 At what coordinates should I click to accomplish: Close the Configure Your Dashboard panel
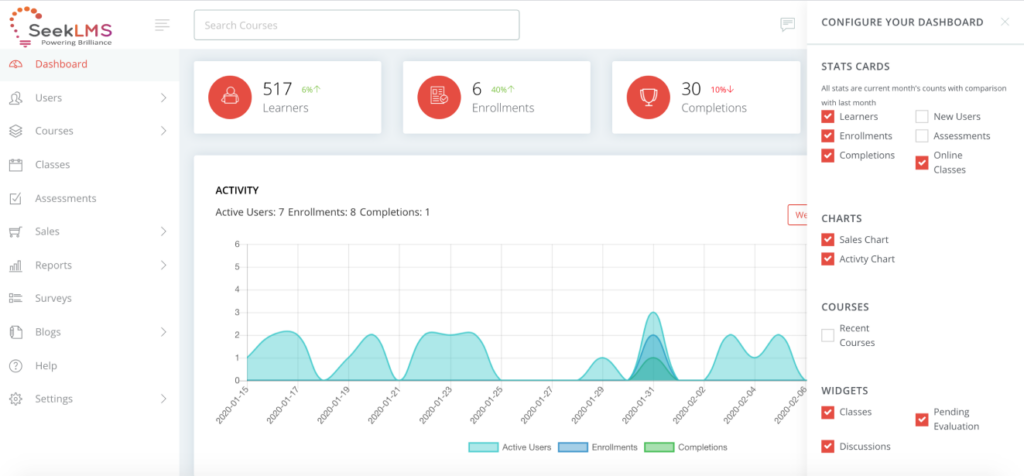[1005, 22]
